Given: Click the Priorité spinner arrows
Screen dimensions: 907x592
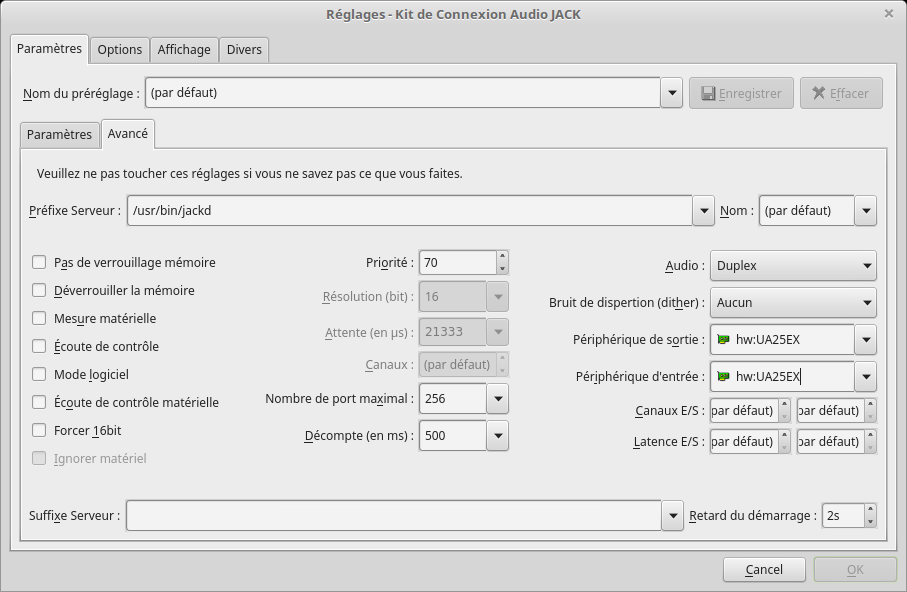Looking at the screenshot, I should [502, 263].
